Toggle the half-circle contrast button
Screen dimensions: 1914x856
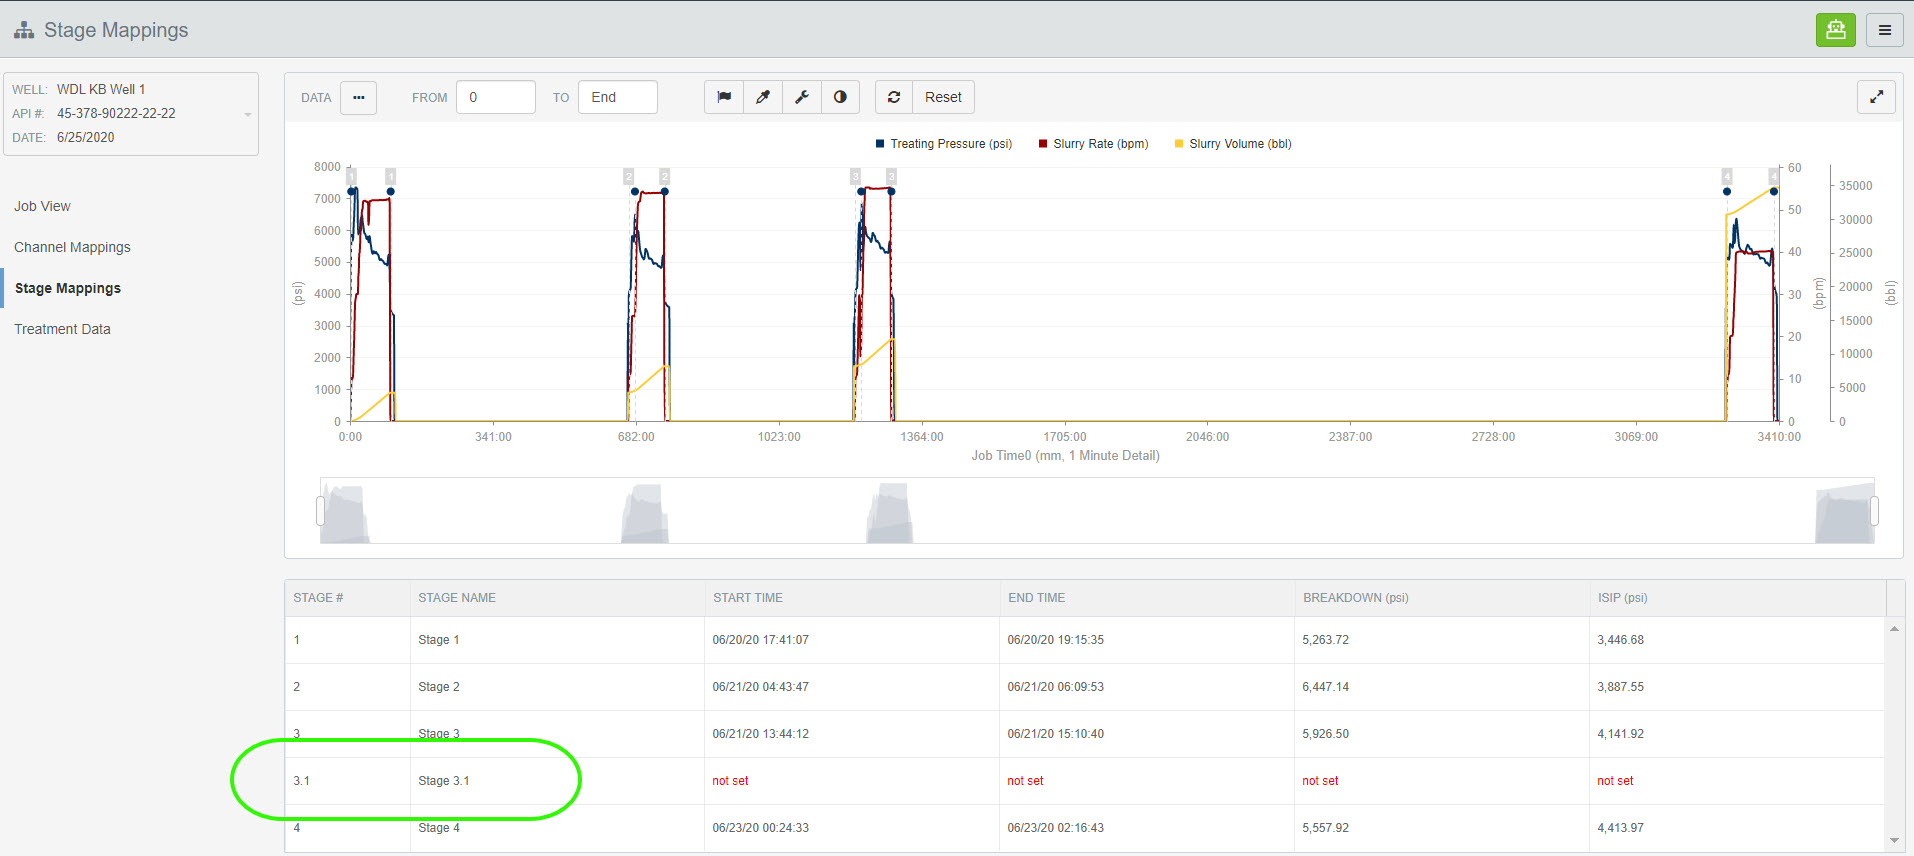pyautogui.click(x=840, y=97)
